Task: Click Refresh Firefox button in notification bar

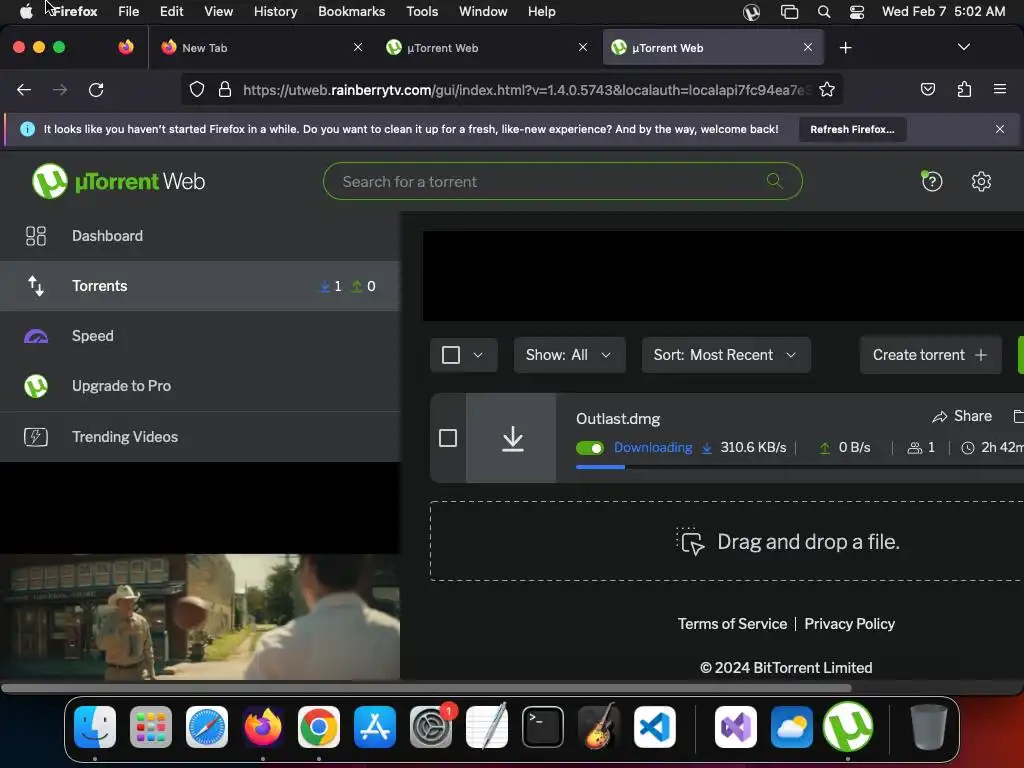Action: pyautogui.click(x=852, y=129)
